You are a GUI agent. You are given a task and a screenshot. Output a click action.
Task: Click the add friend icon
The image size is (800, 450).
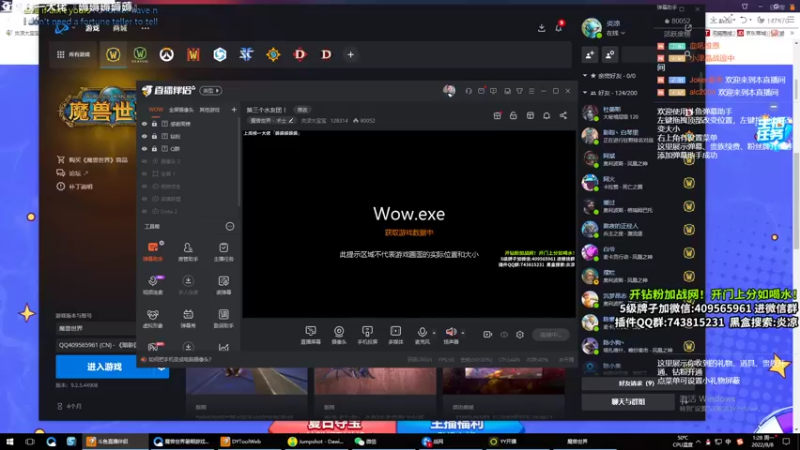point(590,55)
